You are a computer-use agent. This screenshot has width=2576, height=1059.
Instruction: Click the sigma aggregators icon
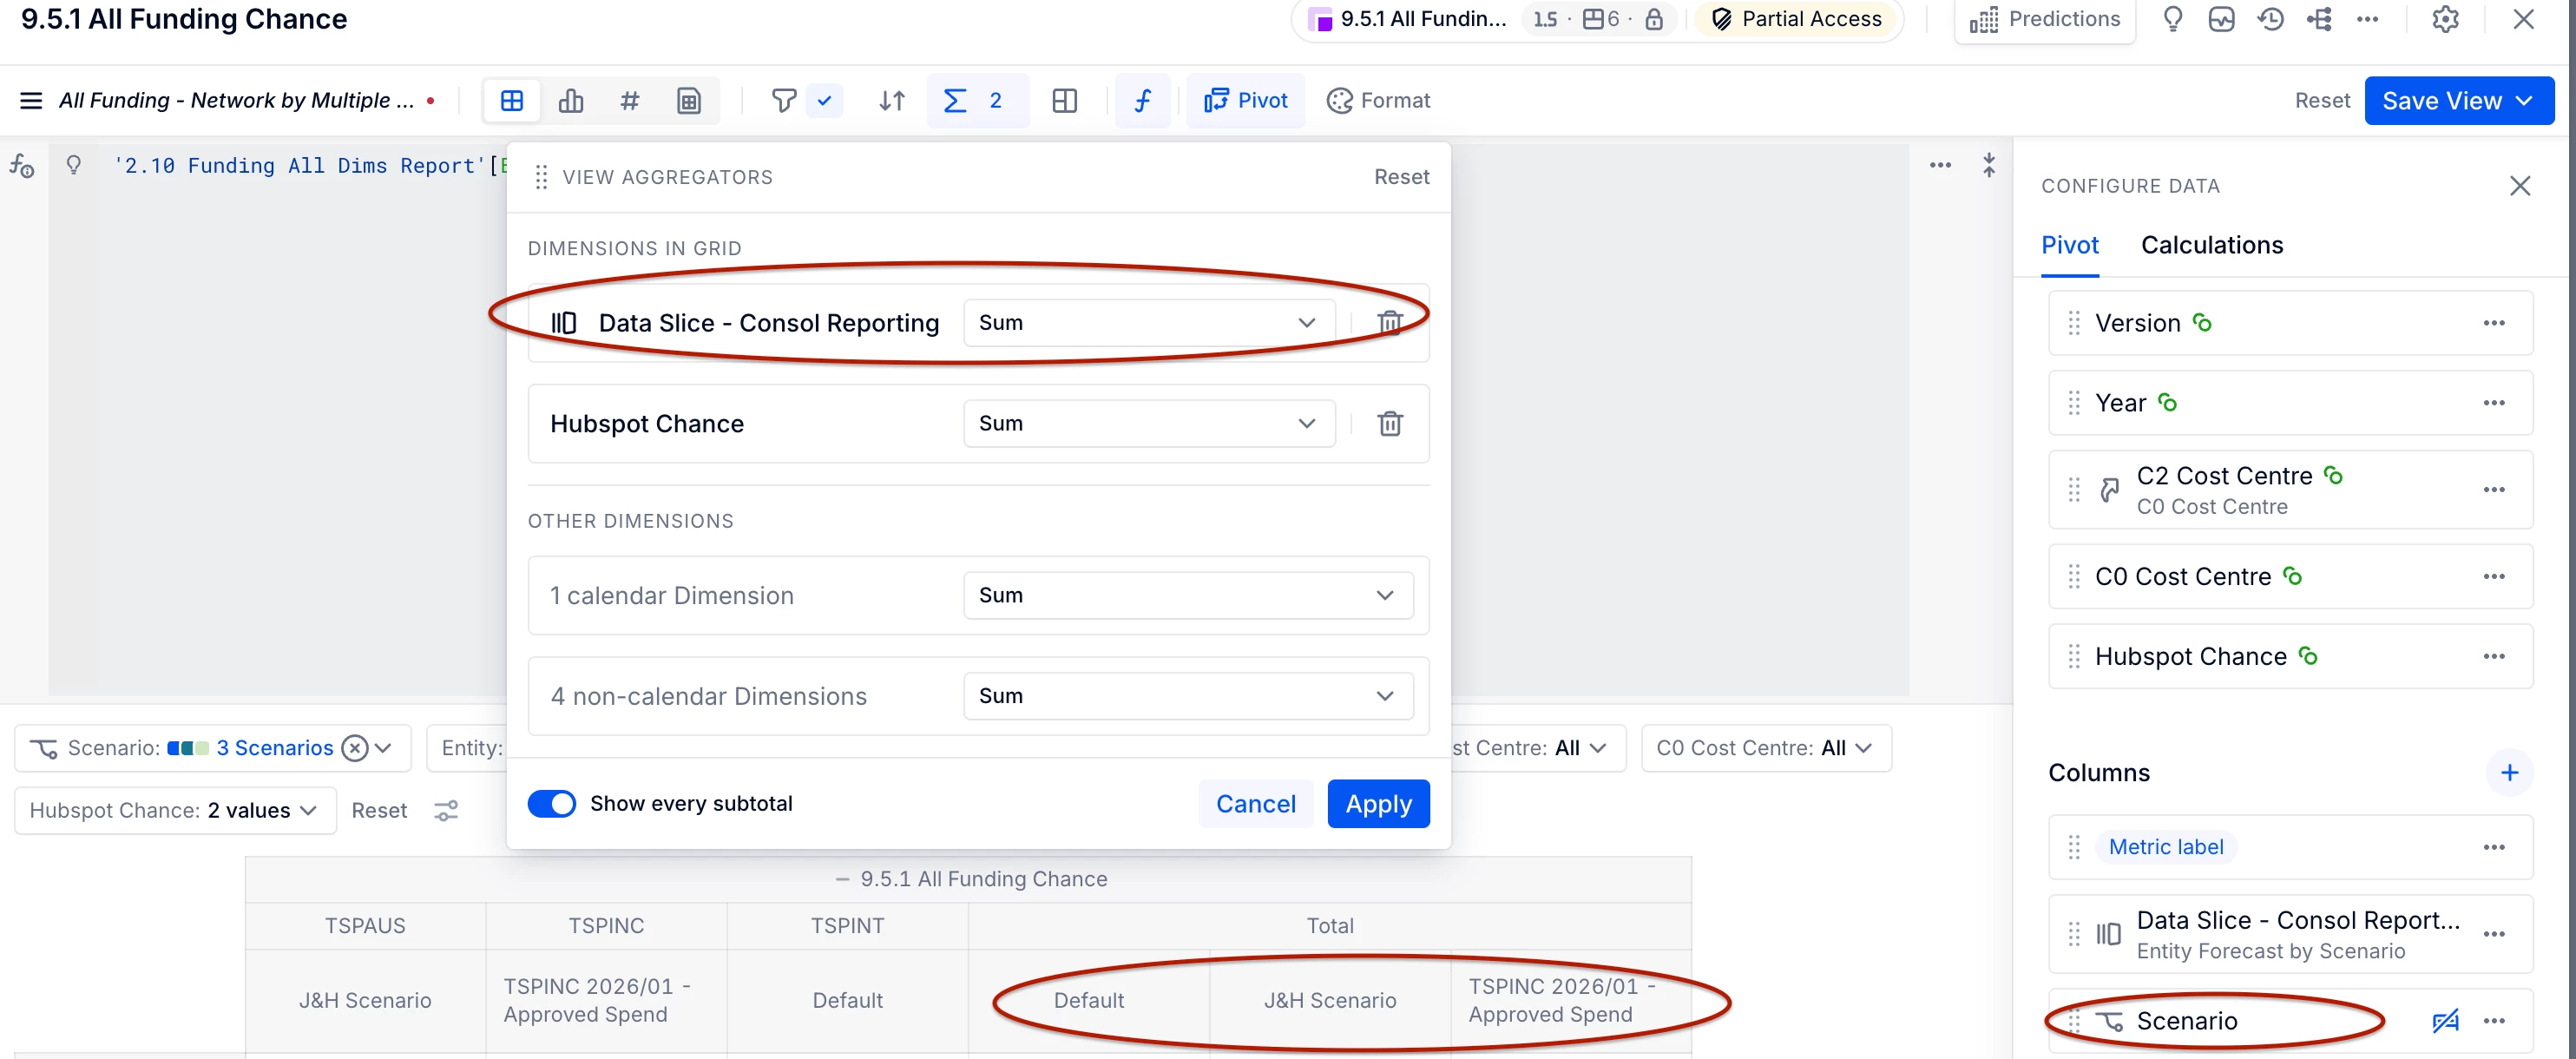955,101
